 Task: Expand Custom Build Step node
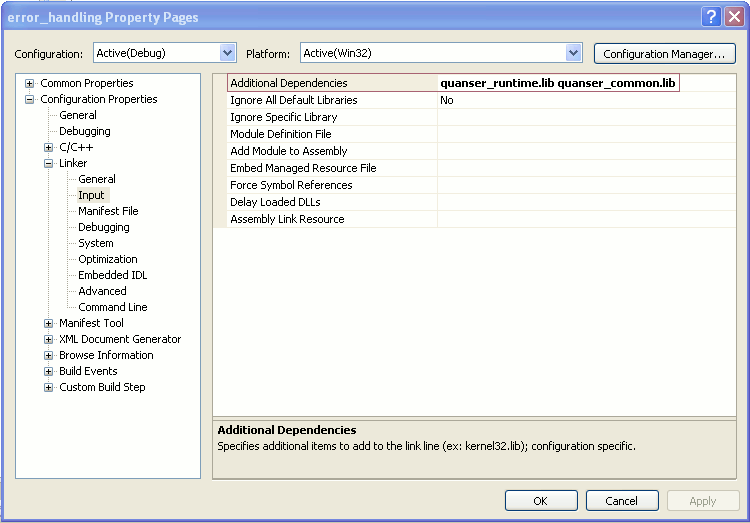click(x=48, y=388)
